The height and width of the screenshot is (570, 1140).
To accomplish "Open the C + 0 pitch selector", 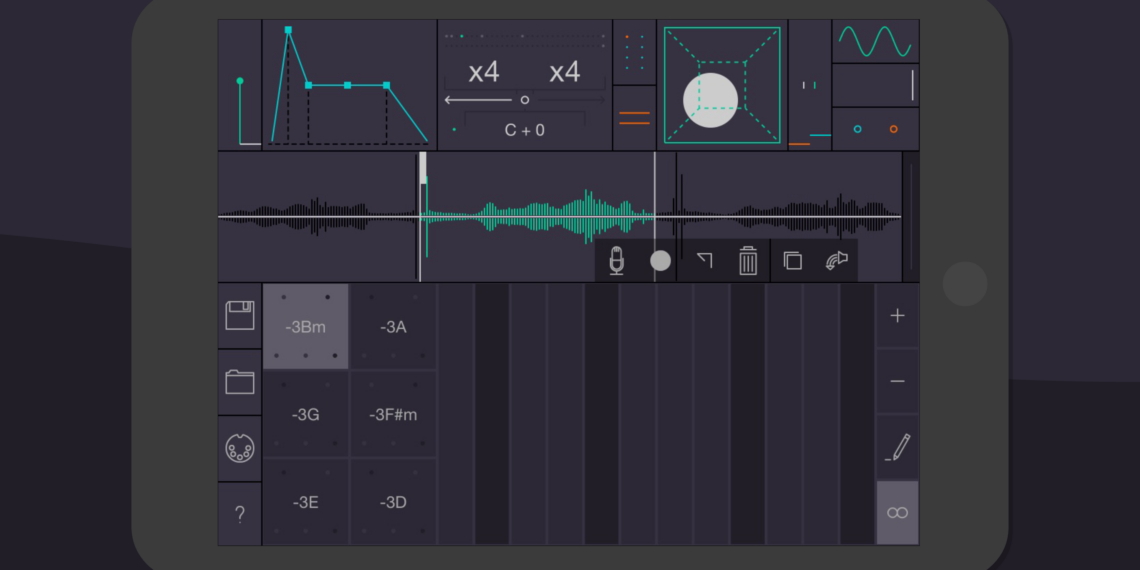I will tap(524, 130).
